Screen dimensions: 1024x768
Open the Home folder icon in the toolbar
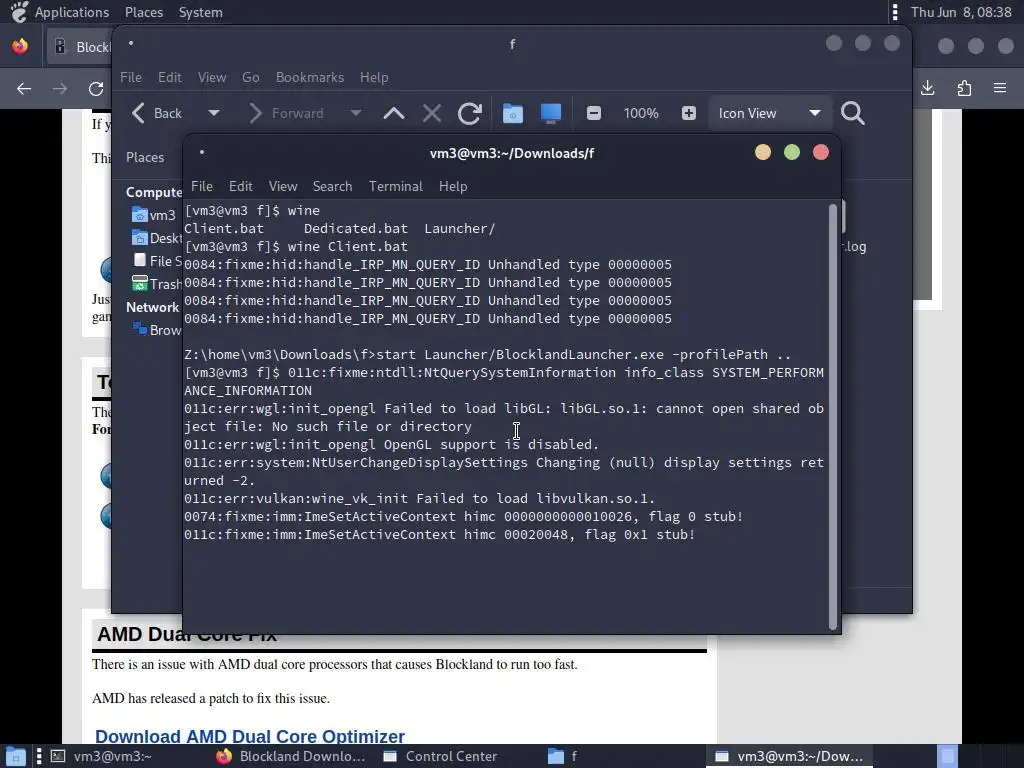point(513,114)
